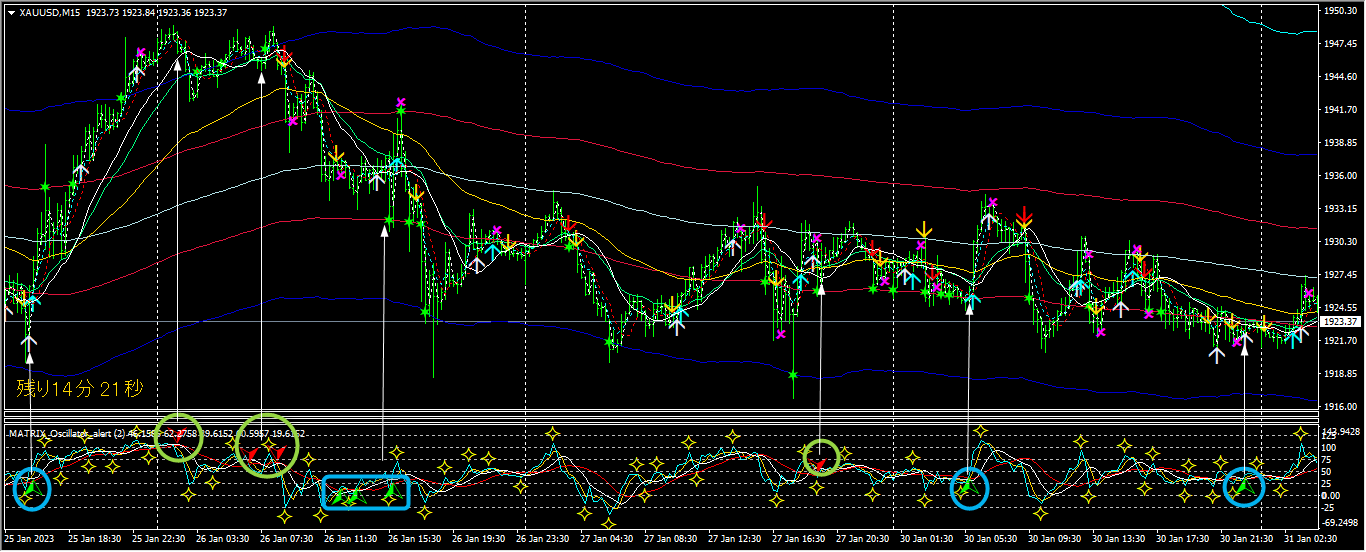
Task: Click price scale value 1941.70
Action: tap(1339, 110)
